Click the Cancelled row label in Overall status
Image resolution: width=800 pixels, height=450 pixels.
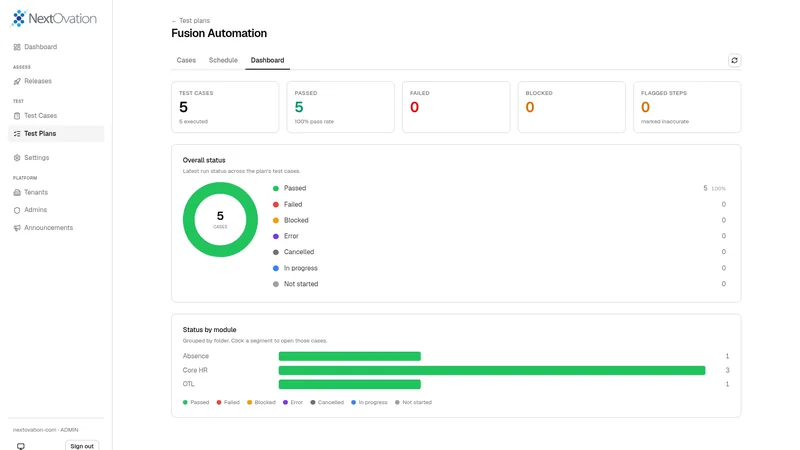[x=299, y=252]
